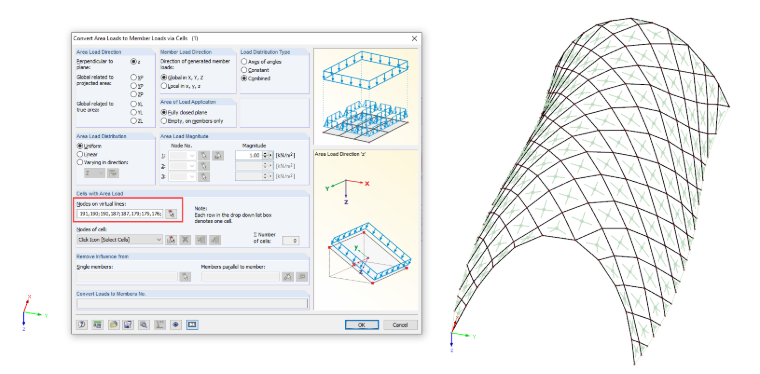
Task: Pick node 3 graphically in Area Load Magnitude
Action: [x=205, y=177]
